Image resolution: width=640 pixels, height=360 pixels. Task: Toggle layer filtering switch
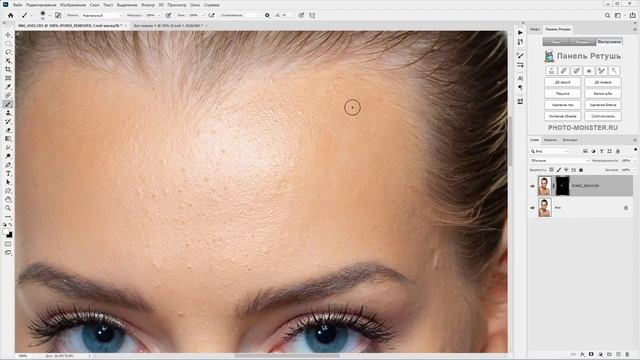636,150
